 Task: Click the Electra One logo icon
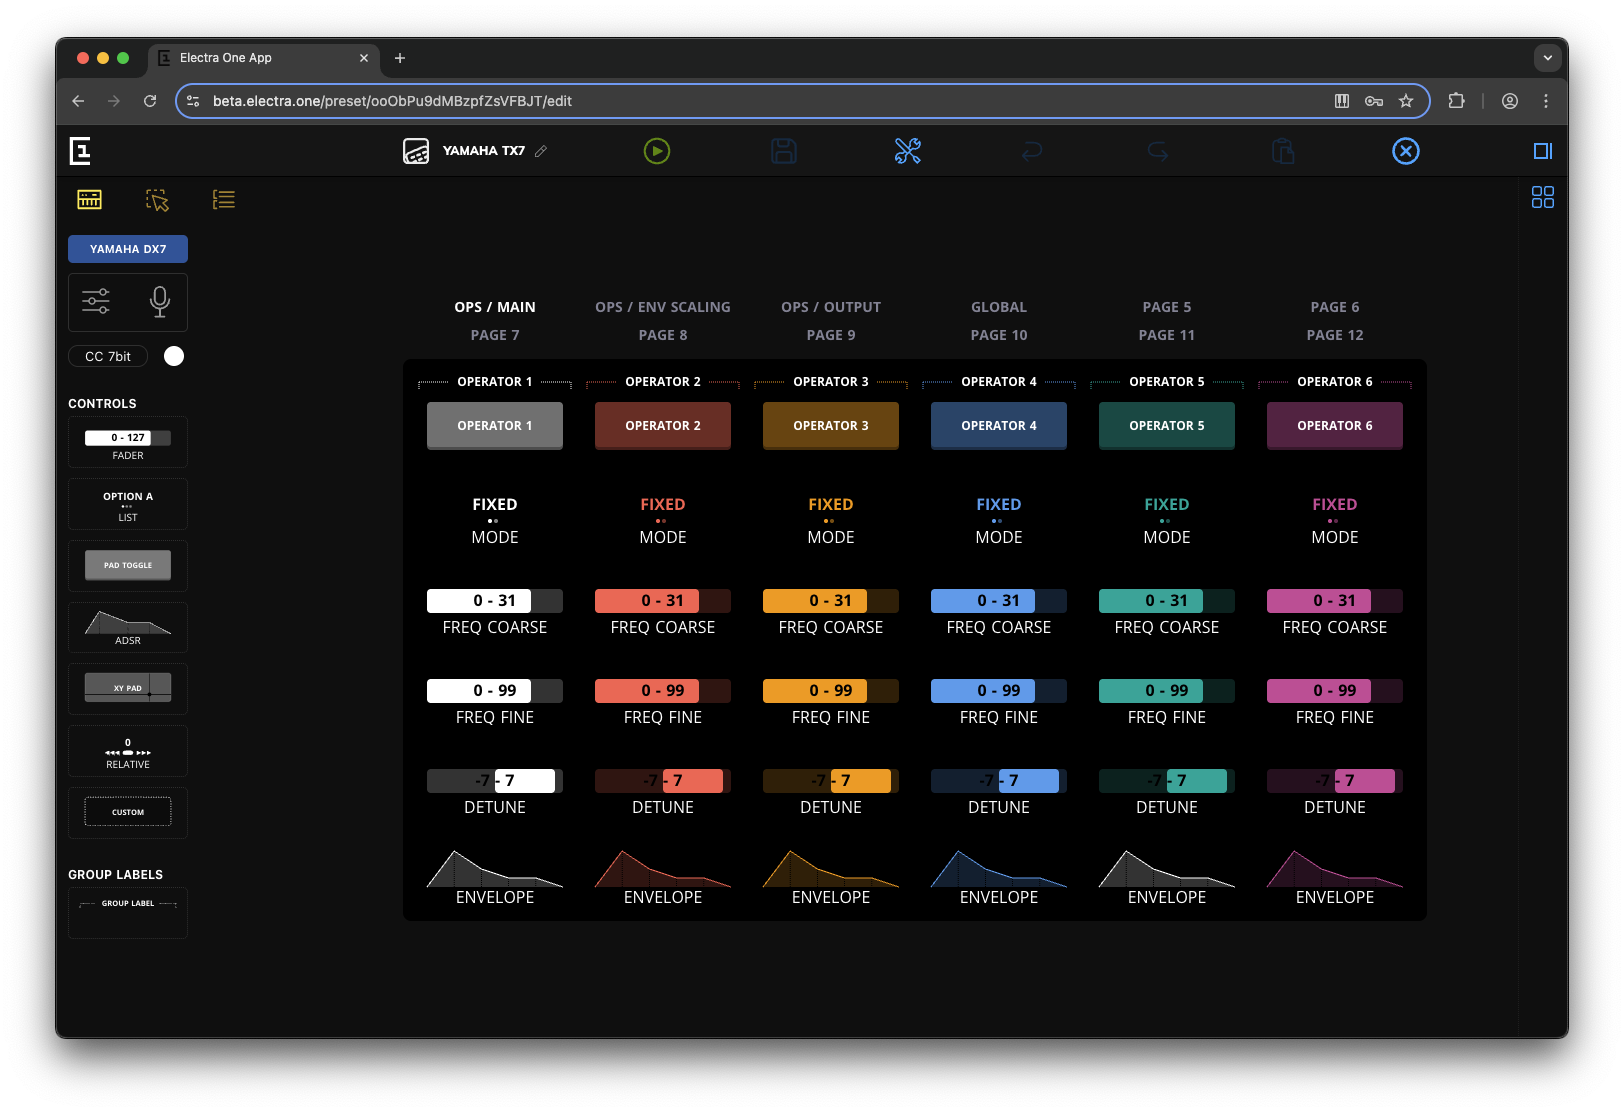80,151
